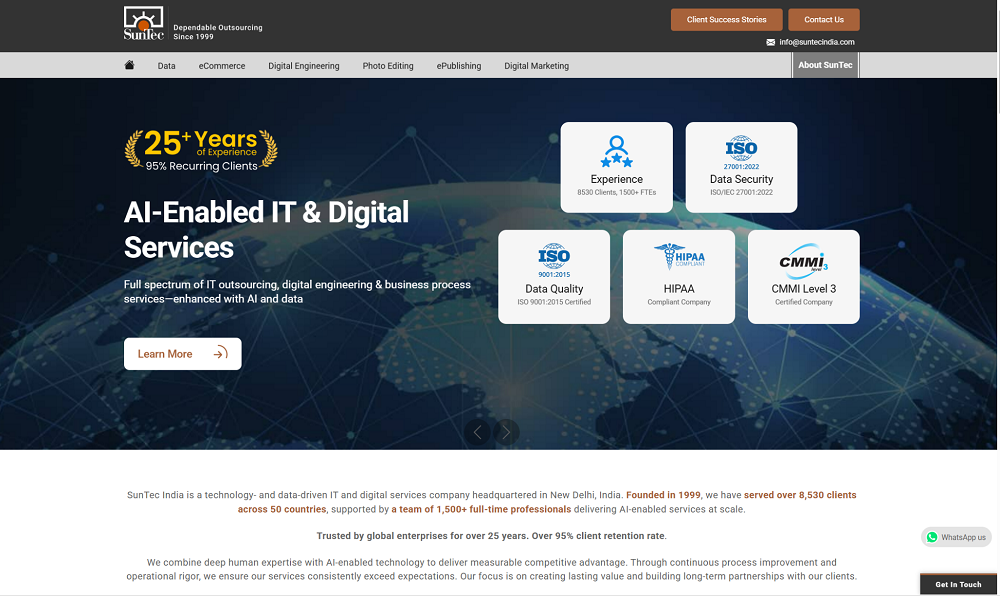Go to the home icon in navigation bar
Screen dimensions: 1000x596
tap(129, 66)
